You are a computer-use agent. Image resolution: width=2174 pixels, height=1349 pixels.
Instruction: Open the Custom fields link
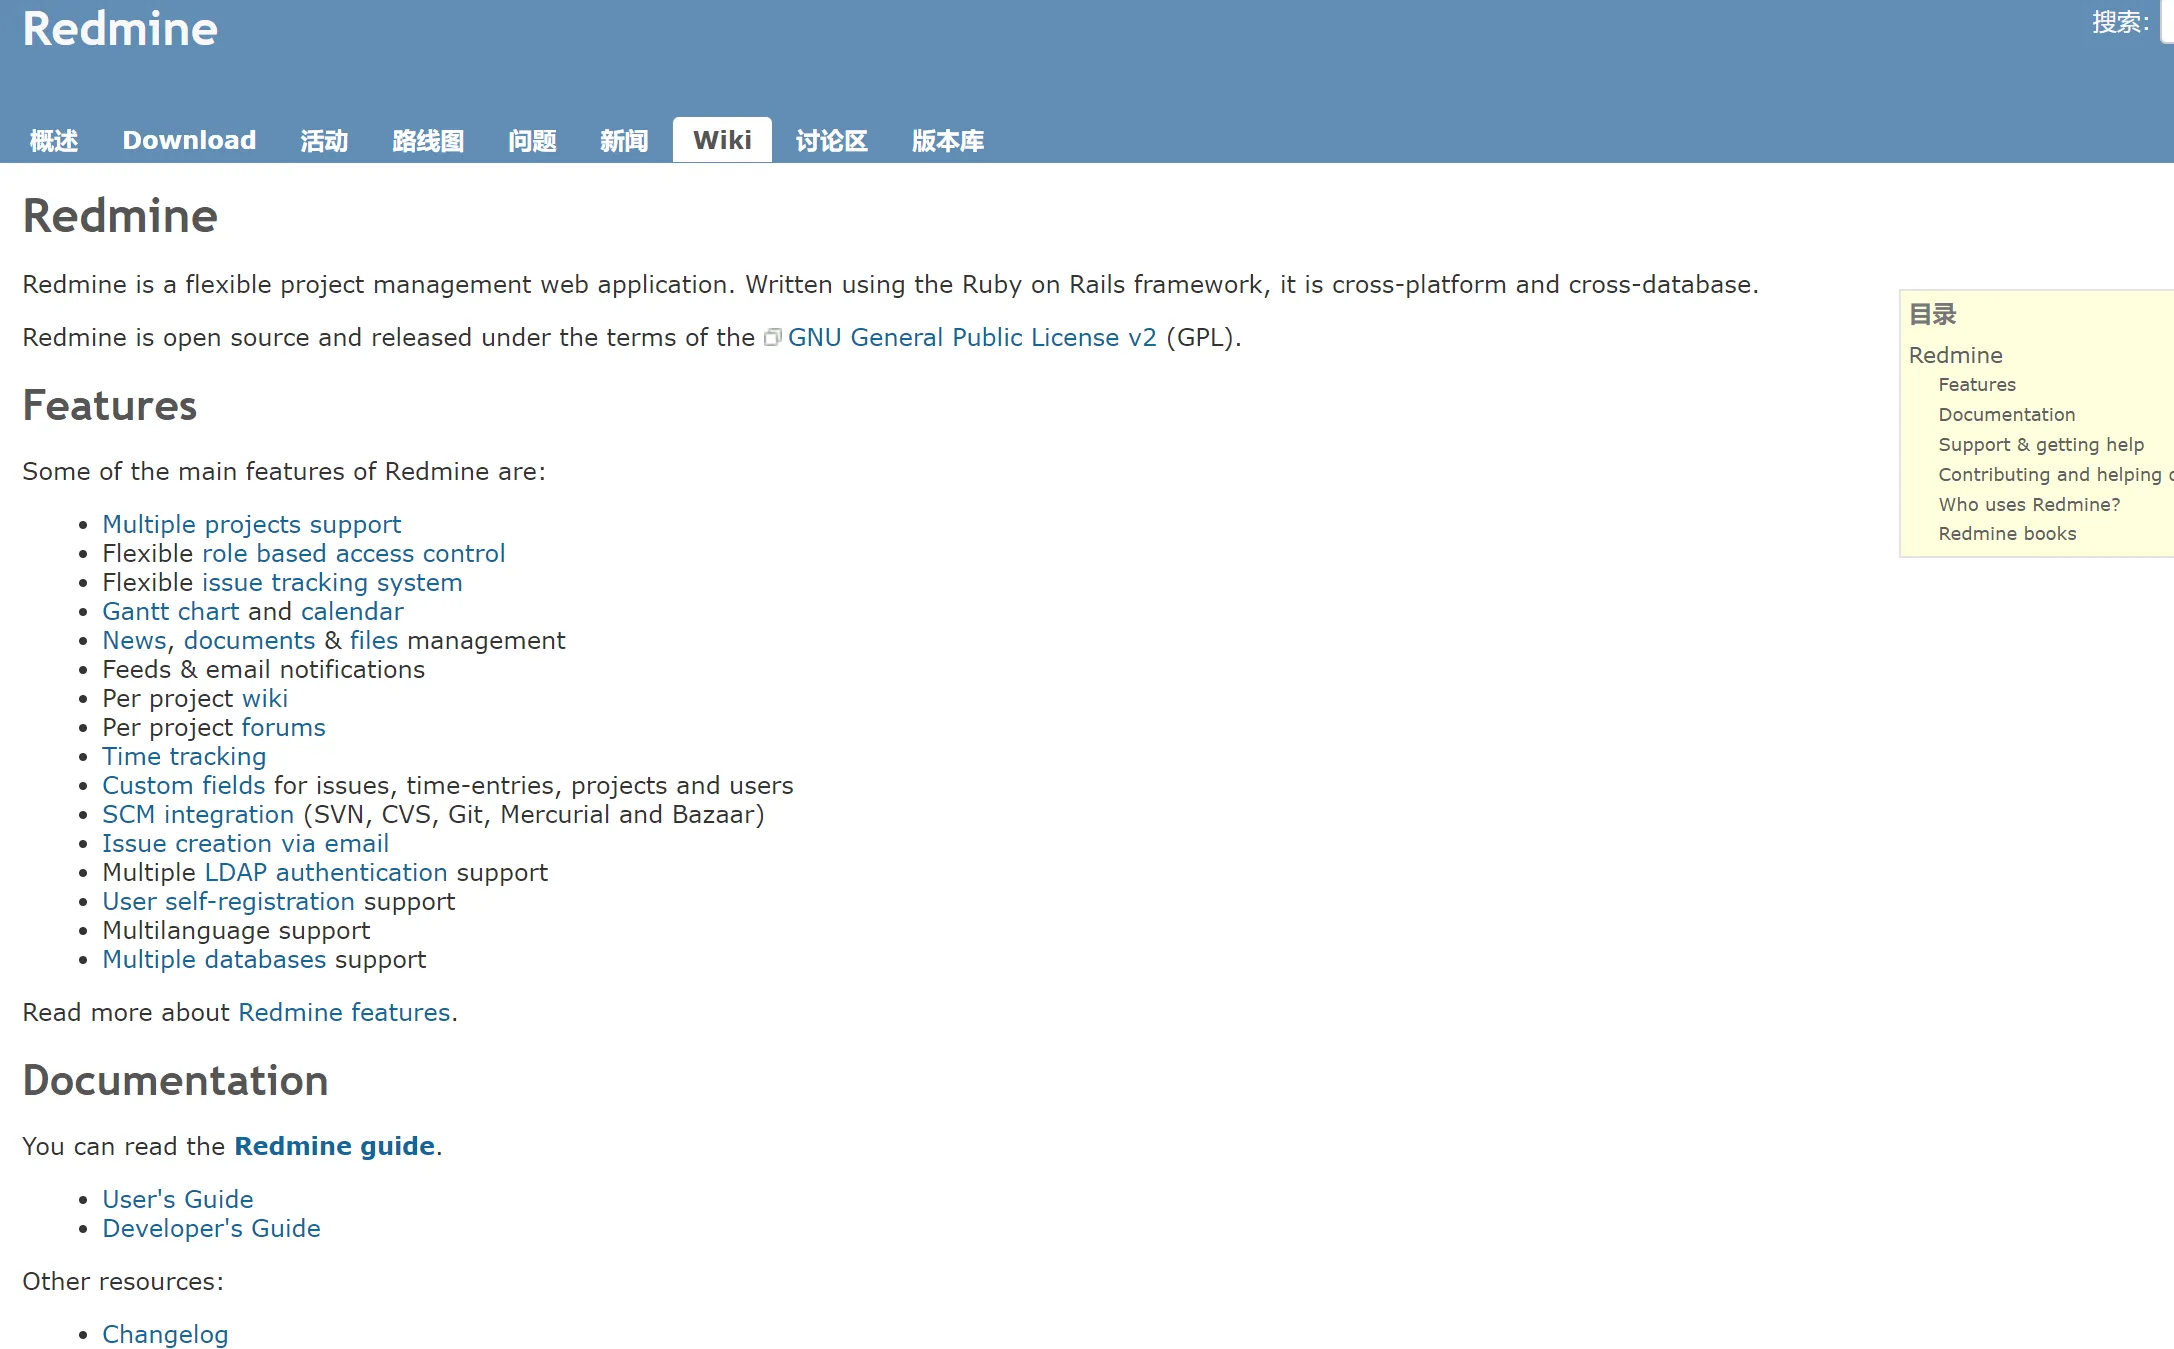tap(184, 786)
